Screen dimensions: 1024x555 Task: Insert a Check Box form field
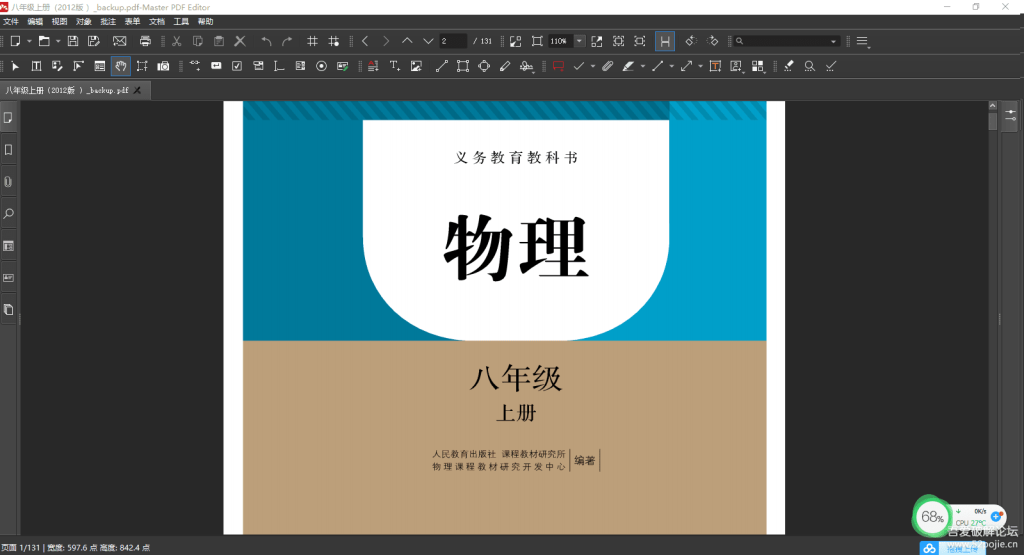pos(236,66)
